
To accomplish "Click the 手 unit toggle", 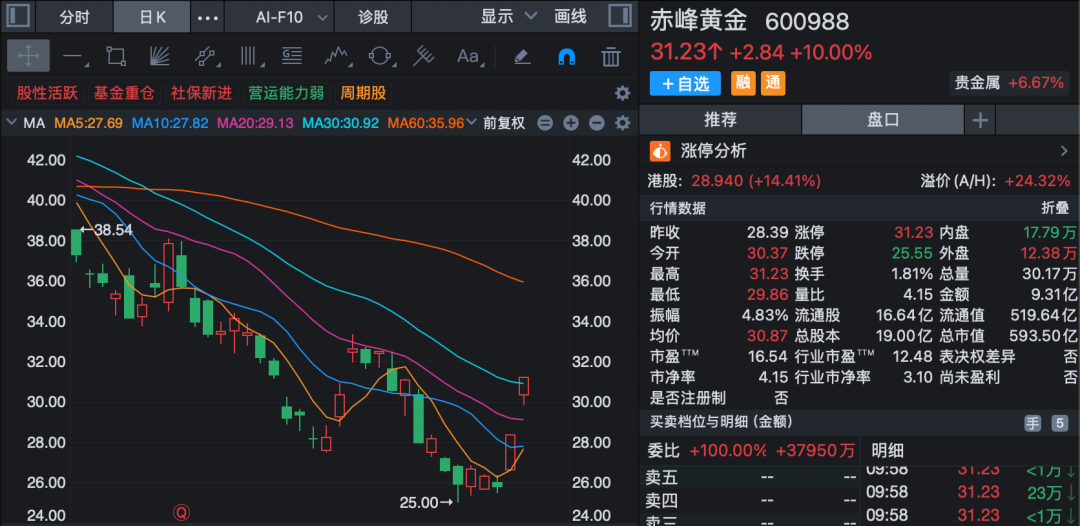I will (1032, 423).
